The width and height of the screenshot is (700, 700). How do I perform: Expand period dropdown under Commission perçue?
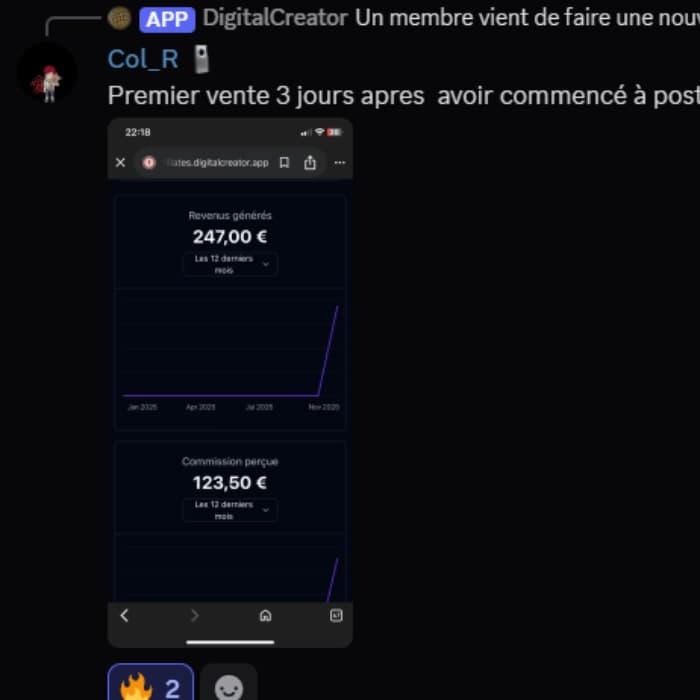(x=230, y=510)
